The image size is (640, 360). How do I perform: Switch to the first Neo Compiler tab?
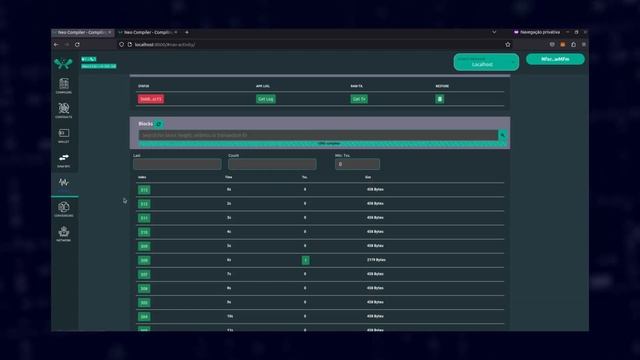(82, 32)
